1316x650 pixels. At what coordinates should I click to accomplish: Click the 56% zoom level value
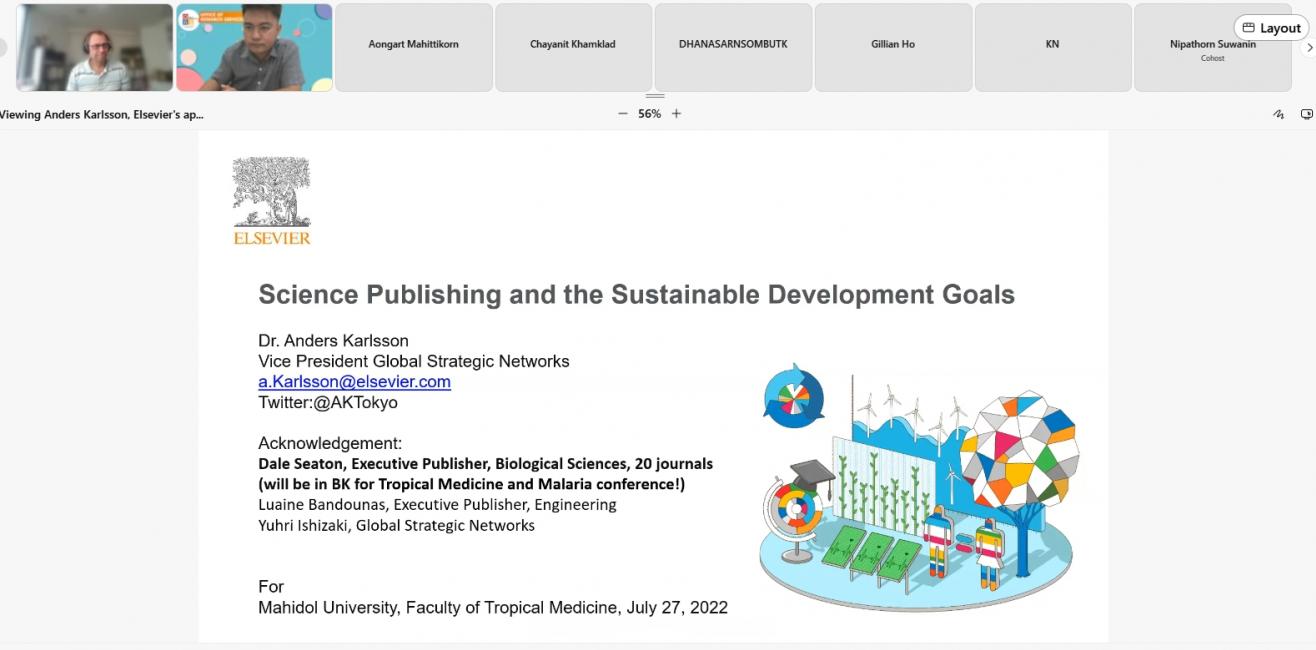pos(650,114)
